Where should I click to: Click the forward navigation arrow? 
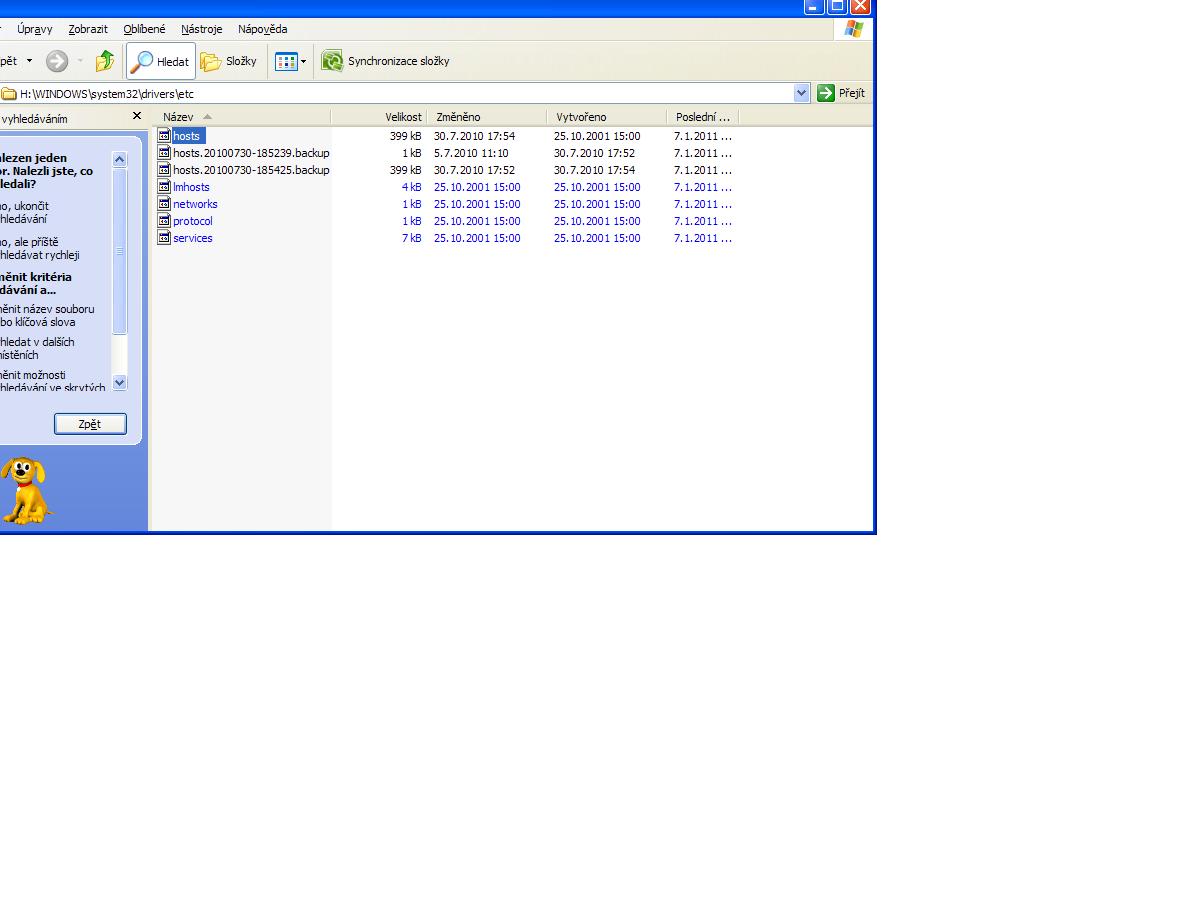pos(57,61)
